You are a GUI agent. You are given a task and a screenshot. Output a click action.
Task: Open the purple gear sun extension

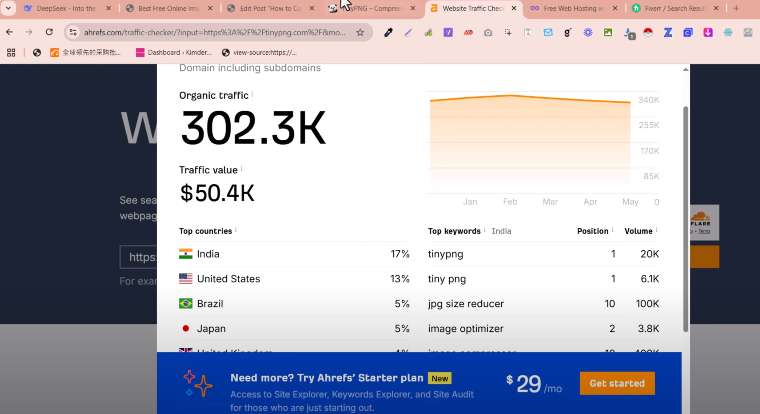tap(588, 32)
